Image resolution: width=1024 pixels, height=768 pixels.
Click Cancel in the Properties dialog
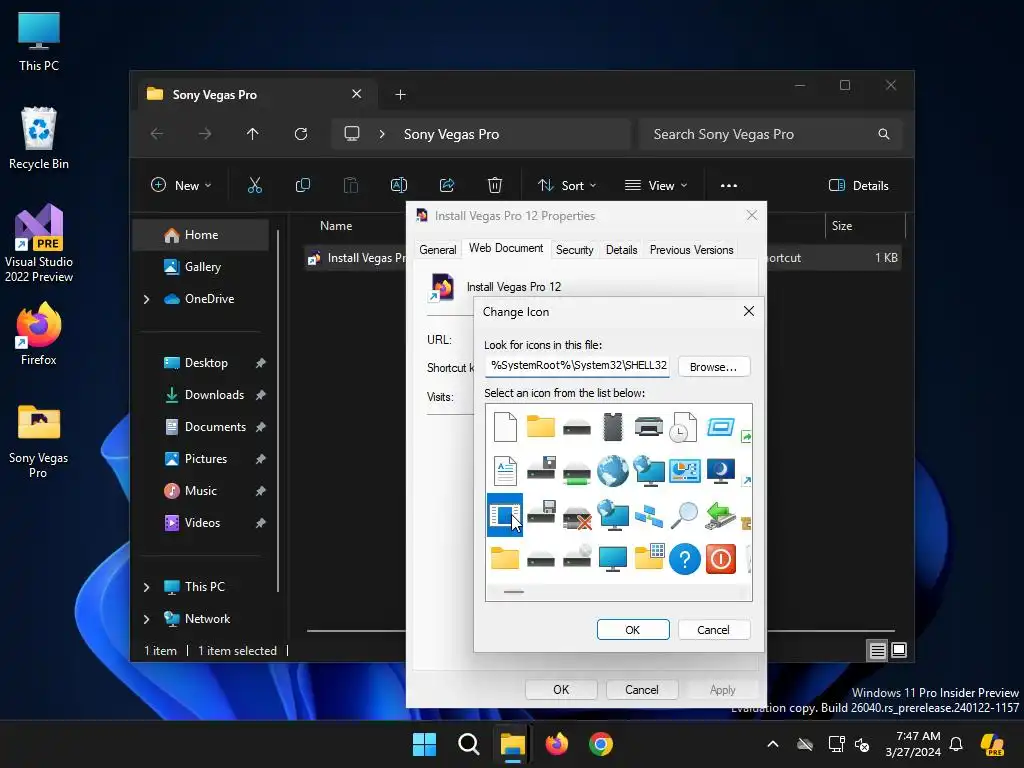(641, 690)
